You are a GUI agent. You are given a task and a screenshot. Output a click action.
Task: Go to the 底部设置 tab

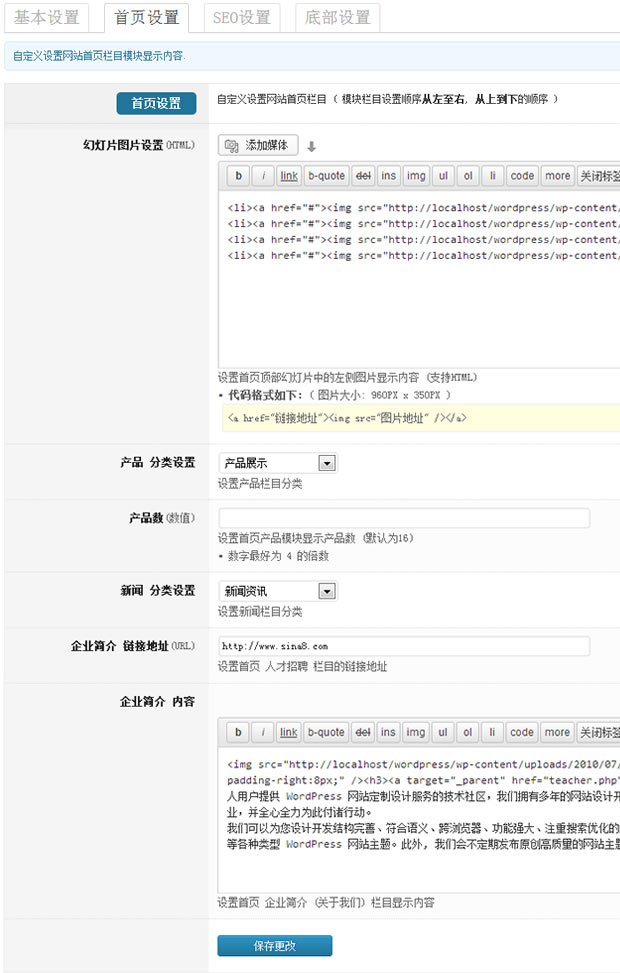[x=337, y=17]
